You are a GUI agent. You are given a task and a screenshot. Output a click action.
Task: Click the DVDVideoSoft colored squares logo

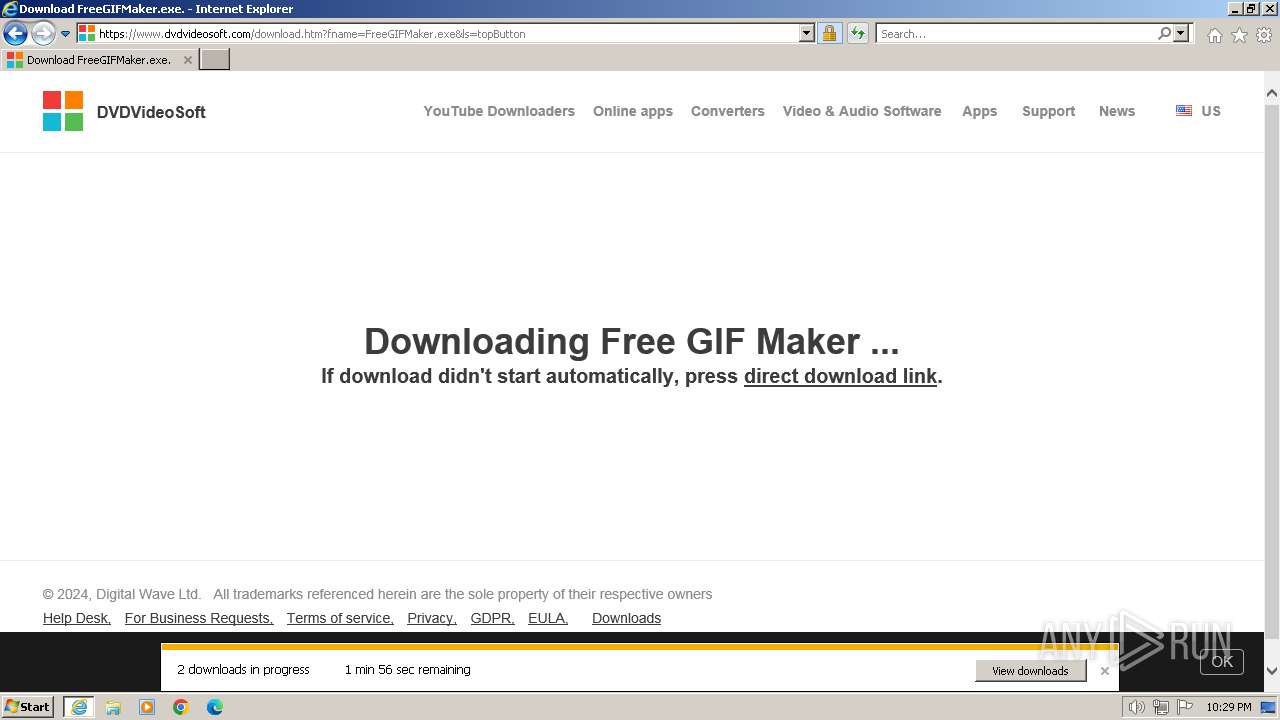point(63,111)
